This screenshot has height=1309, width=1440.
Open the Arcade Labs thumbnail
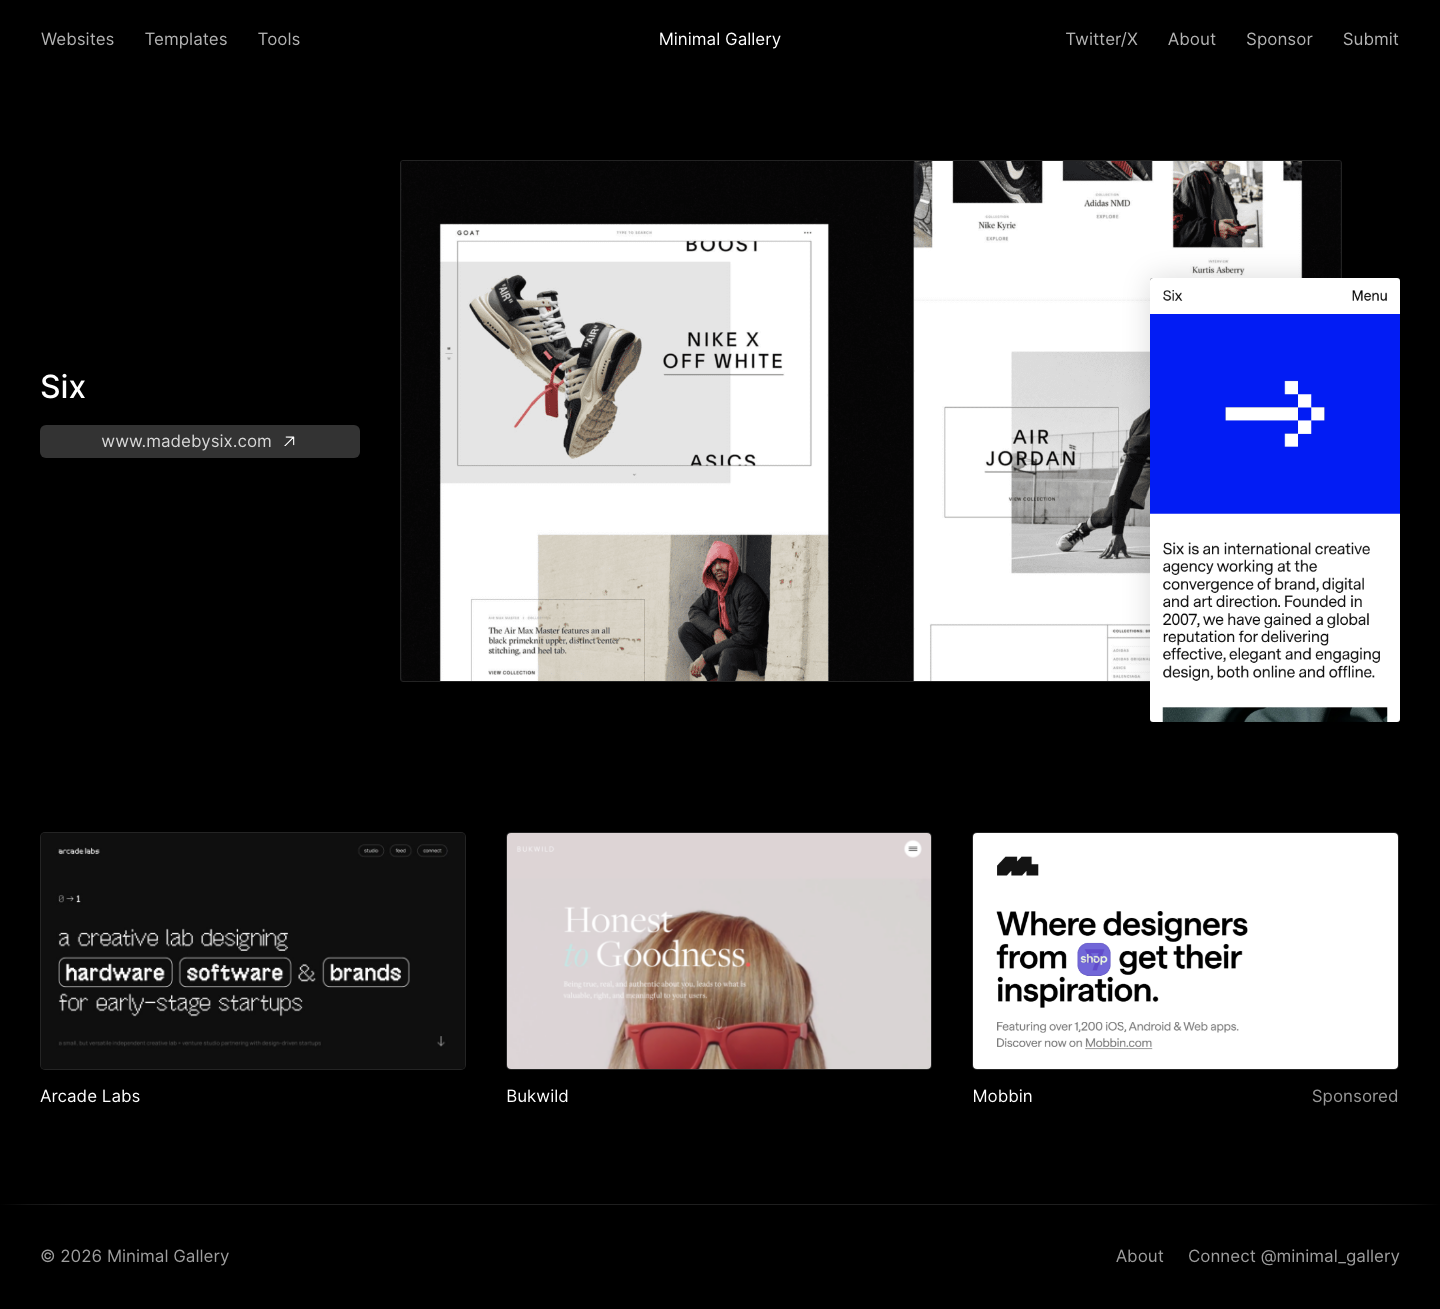point(253,951)
